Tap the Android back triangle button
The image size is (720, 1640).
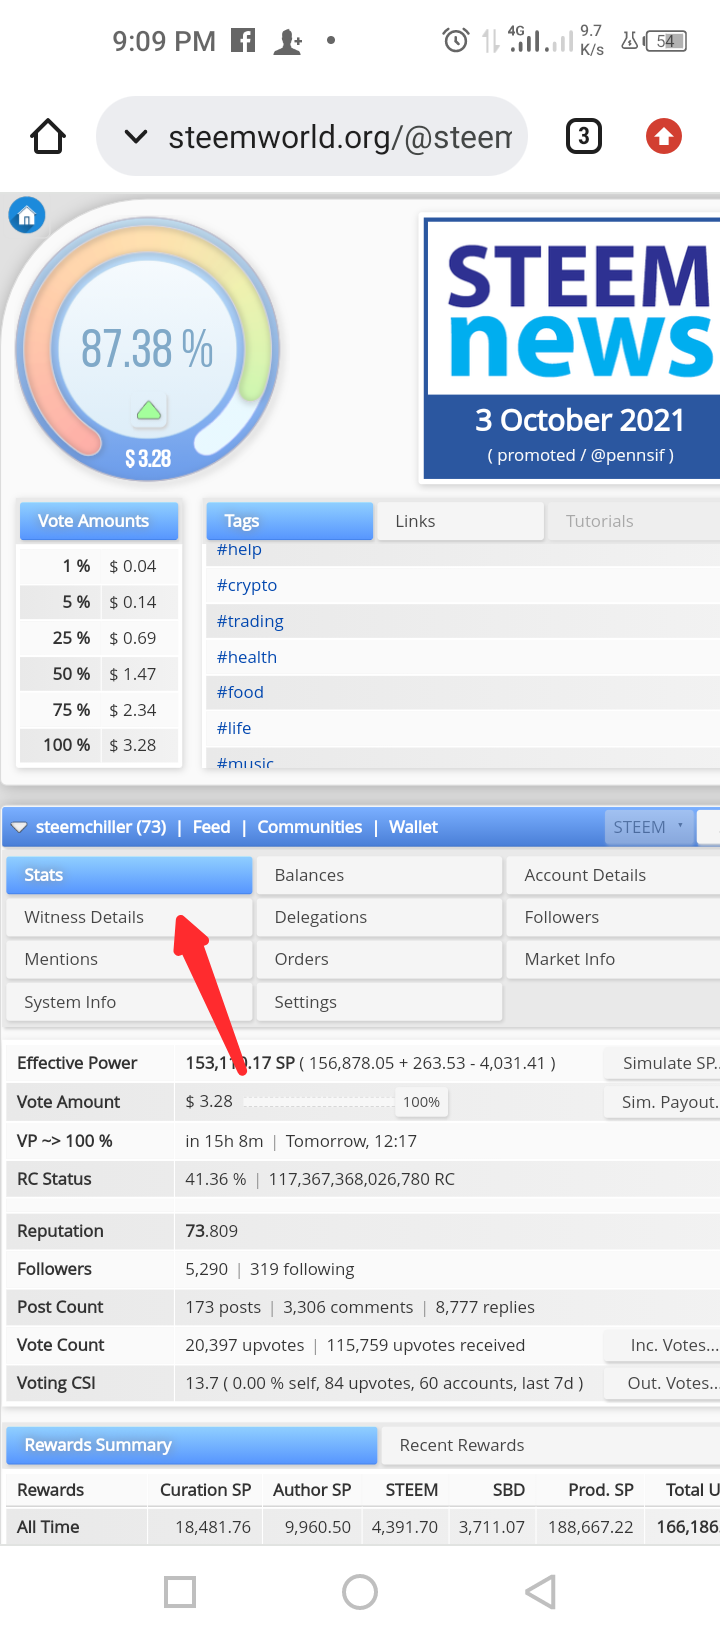(540, 1591)
